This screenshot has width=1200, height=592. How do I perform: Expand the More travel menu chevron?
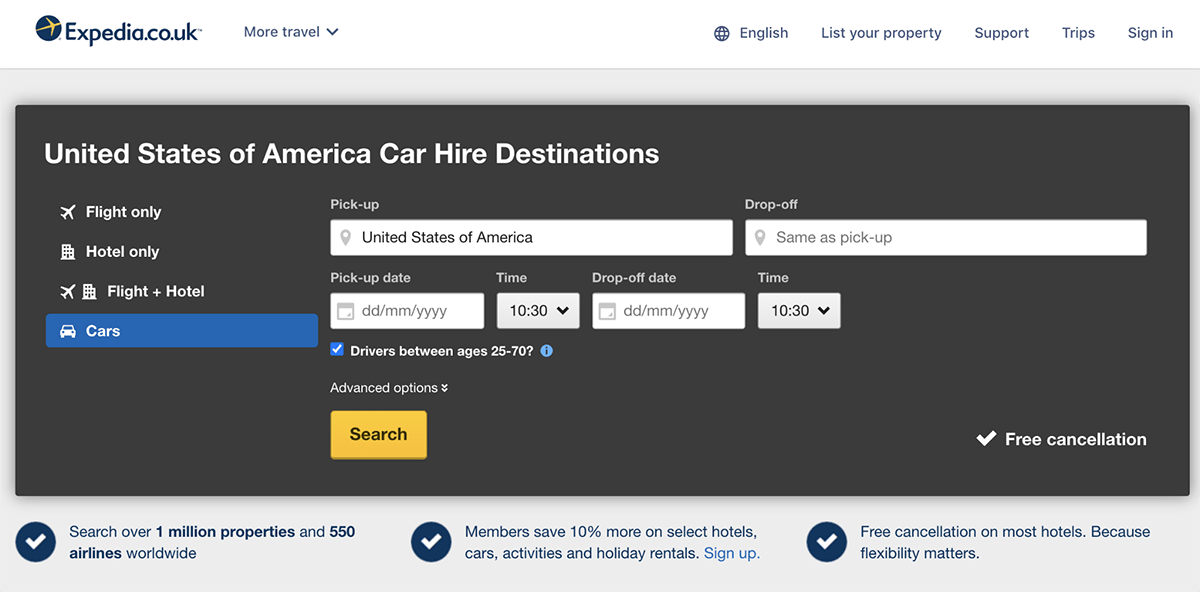[331, 31]
